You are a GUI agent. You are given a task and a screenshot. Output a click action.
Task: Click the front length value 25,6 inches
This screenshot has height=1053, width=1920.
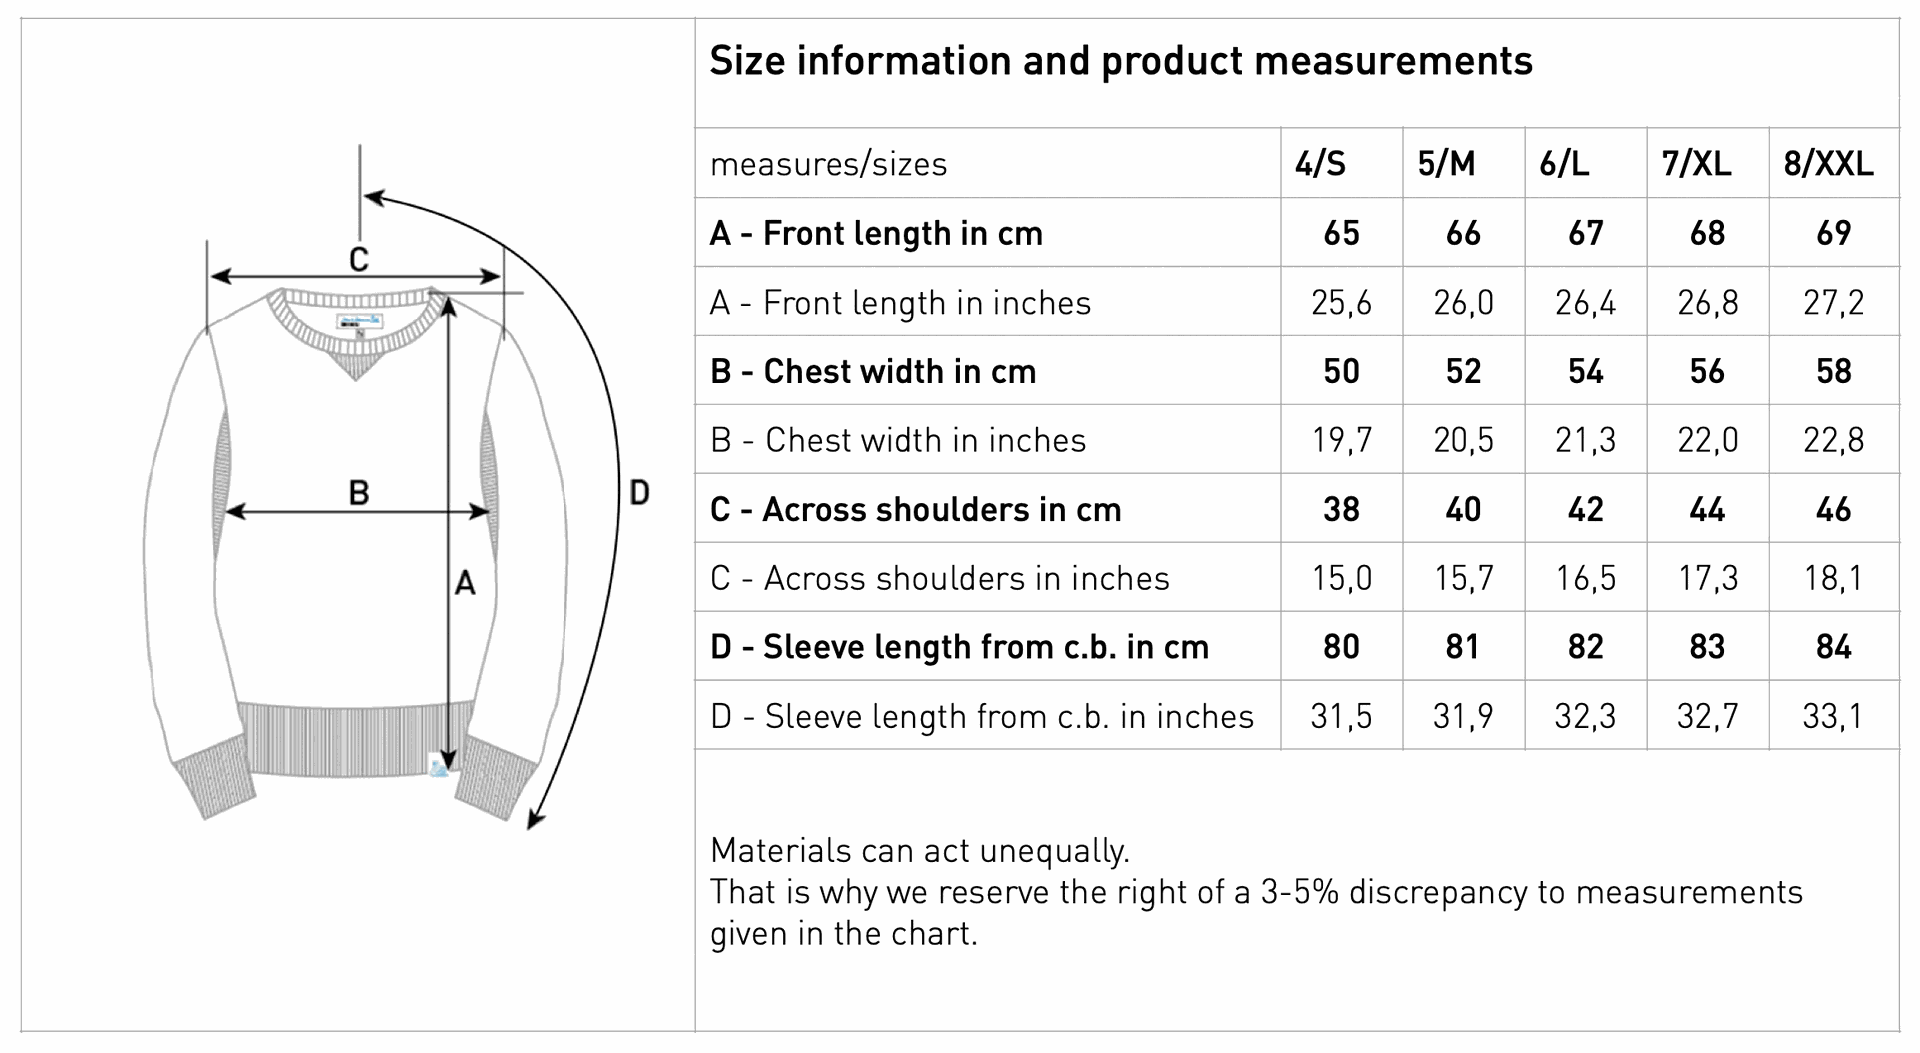click(1342, 303)
